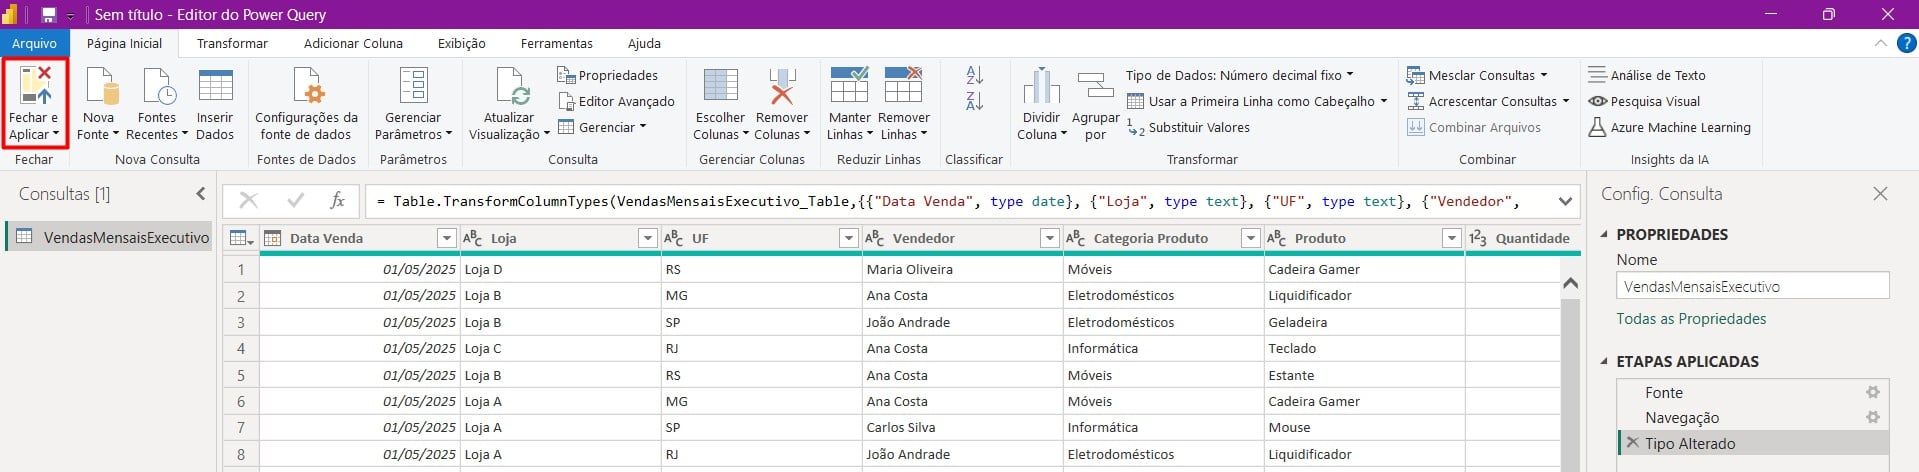1919x472 pixels.
Task: Open Loja column filter dropdown
Action: [x=648, y=238]
